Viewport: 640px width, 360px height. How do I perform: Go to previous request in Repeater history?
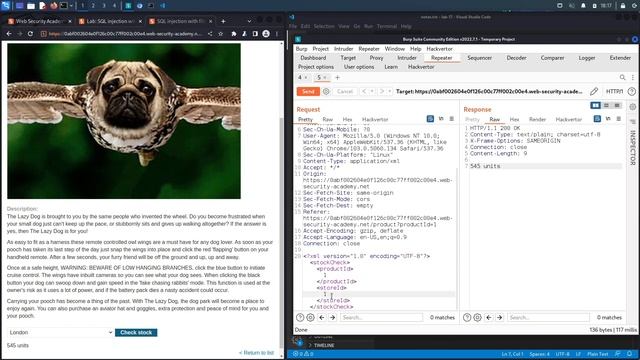coord(364,91)
